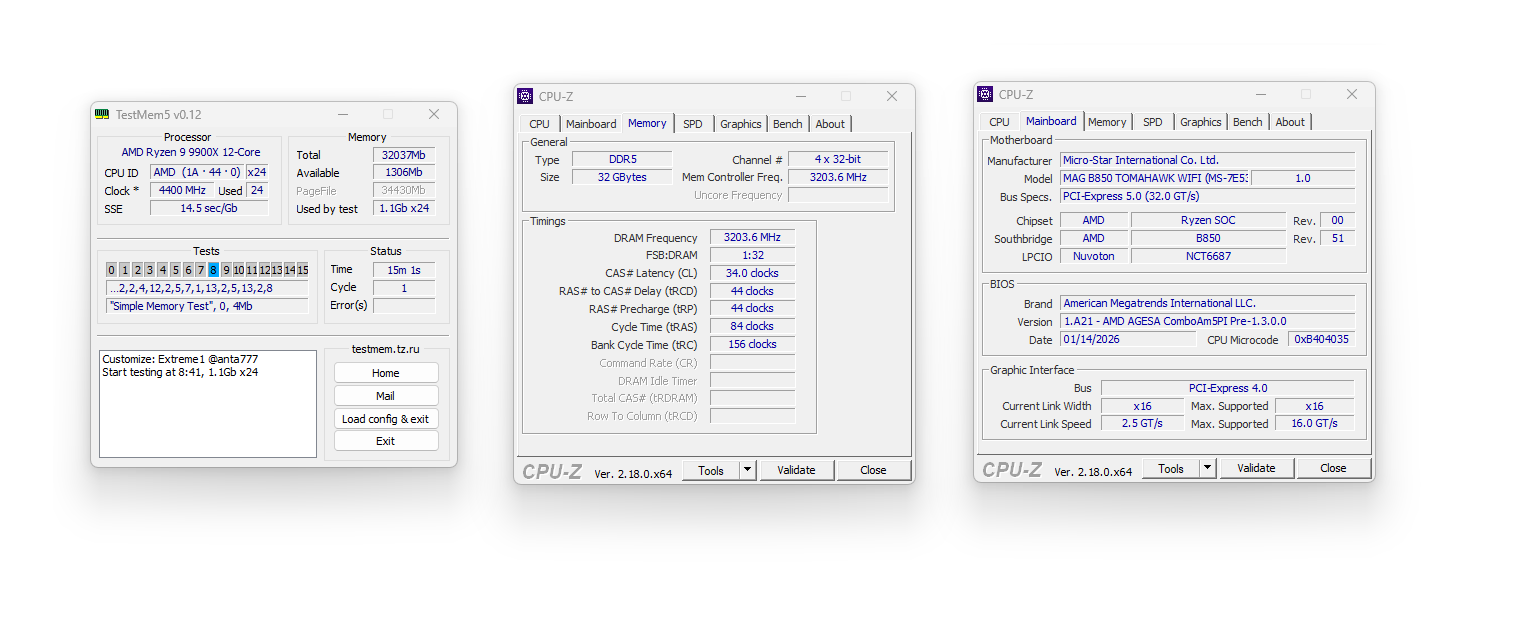Image resolution: width=1530 pixels, height=620 pixels.
Task: Select highlighted test number 8 box
Action: (214, 270)
